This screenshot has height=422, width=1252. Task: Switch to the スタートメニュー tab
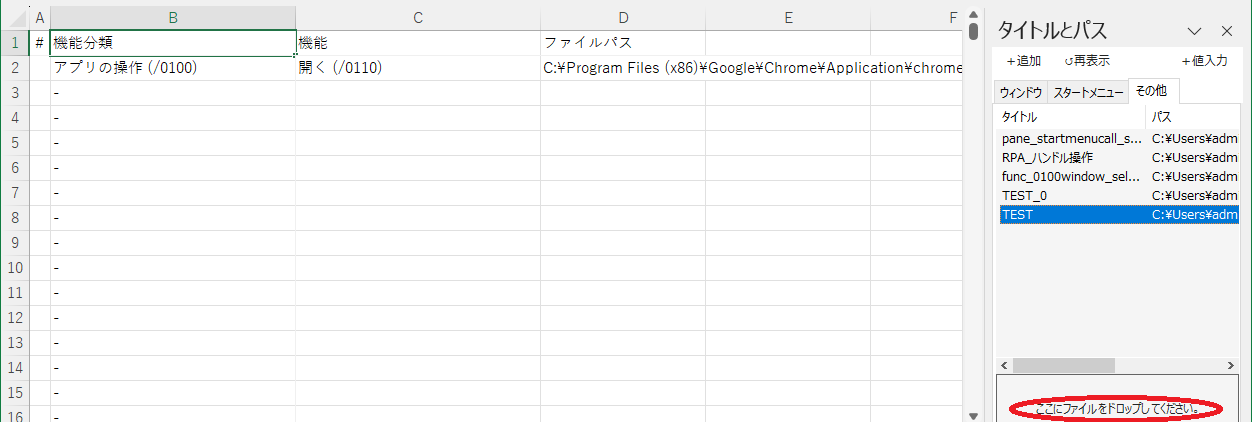pos(1088,92)
